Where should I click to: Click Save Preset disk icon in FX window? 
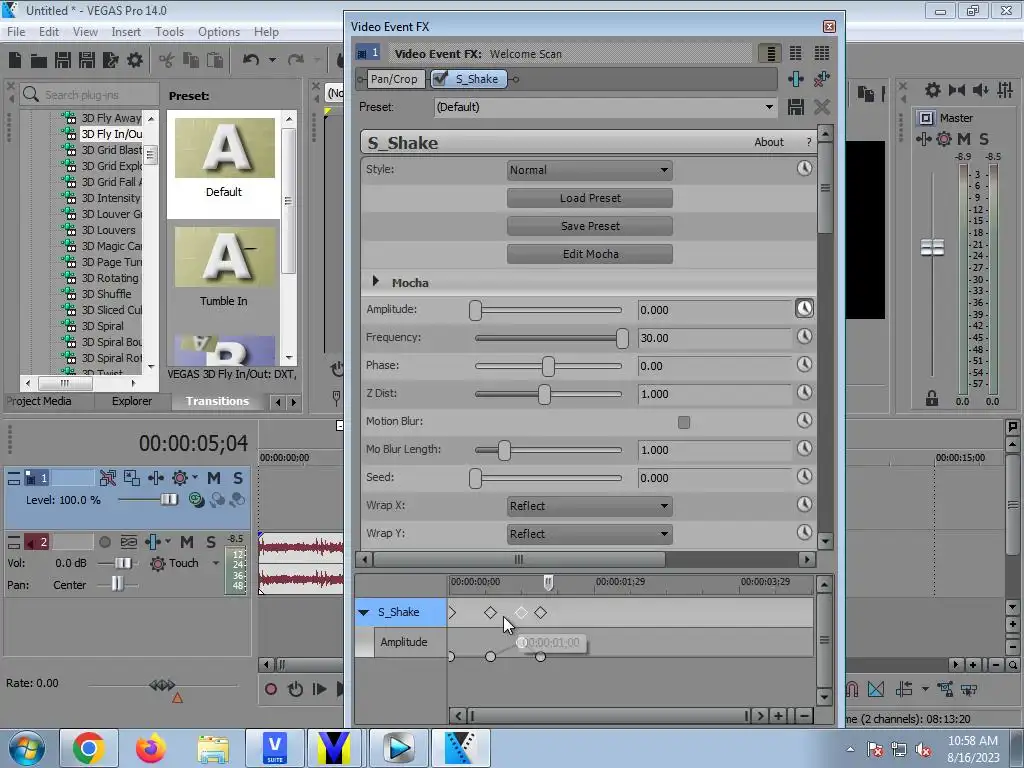point(795,107)
